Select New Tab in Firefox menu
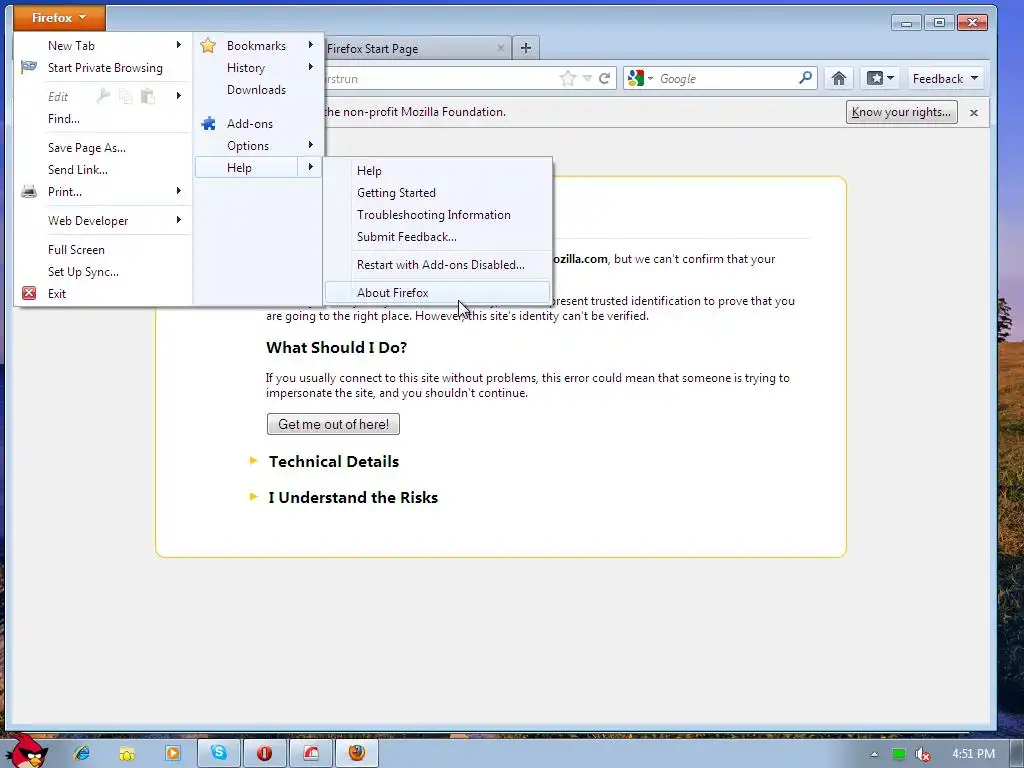 point(71,46)
